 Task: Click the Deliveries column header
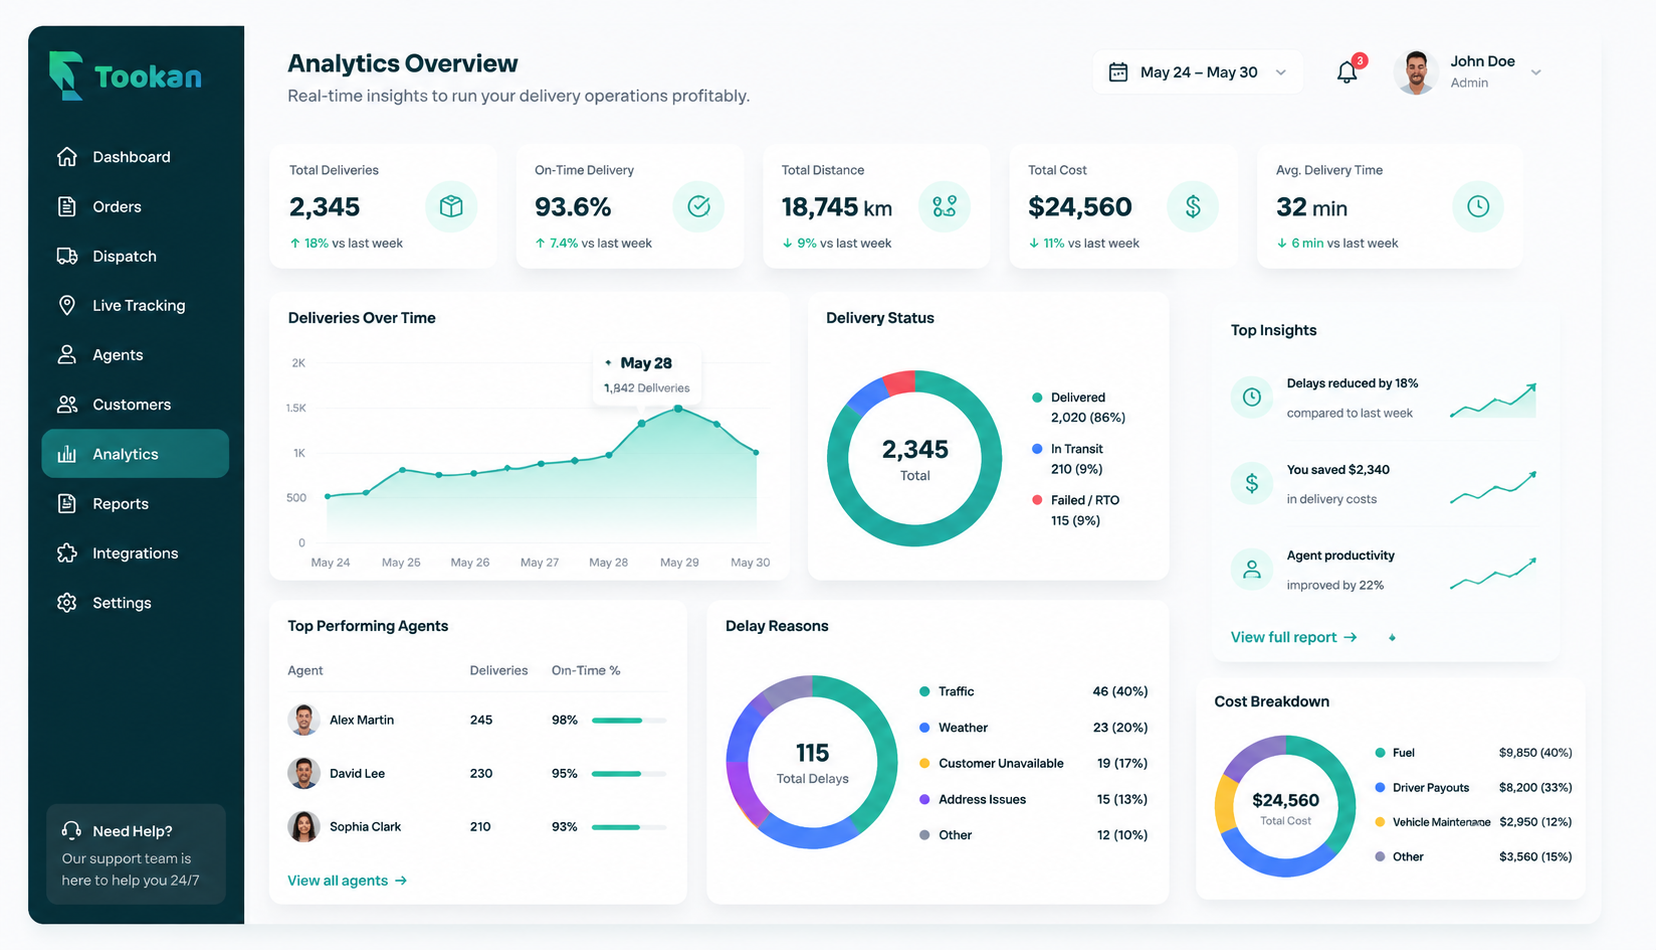[x=499, y=671]
